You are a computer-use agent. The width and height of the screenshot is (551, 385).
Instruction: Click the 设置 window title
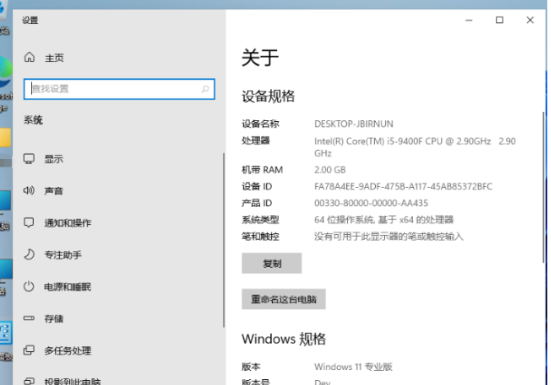pos(30,20)
